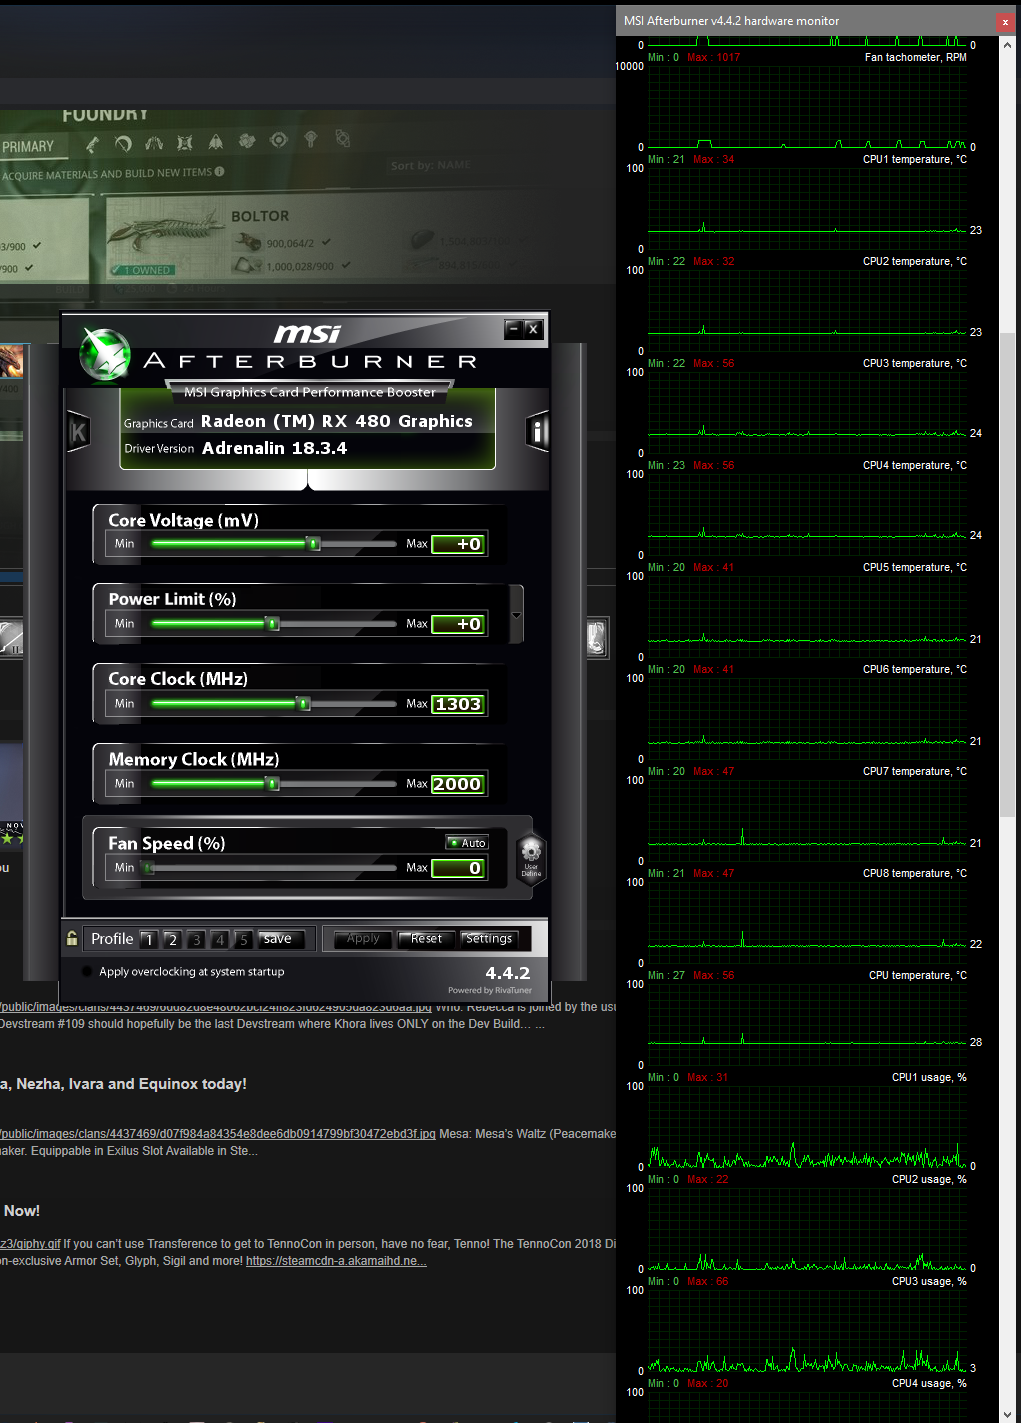
Task: Click the Power Limit slider handle
Action: (272, 624)
